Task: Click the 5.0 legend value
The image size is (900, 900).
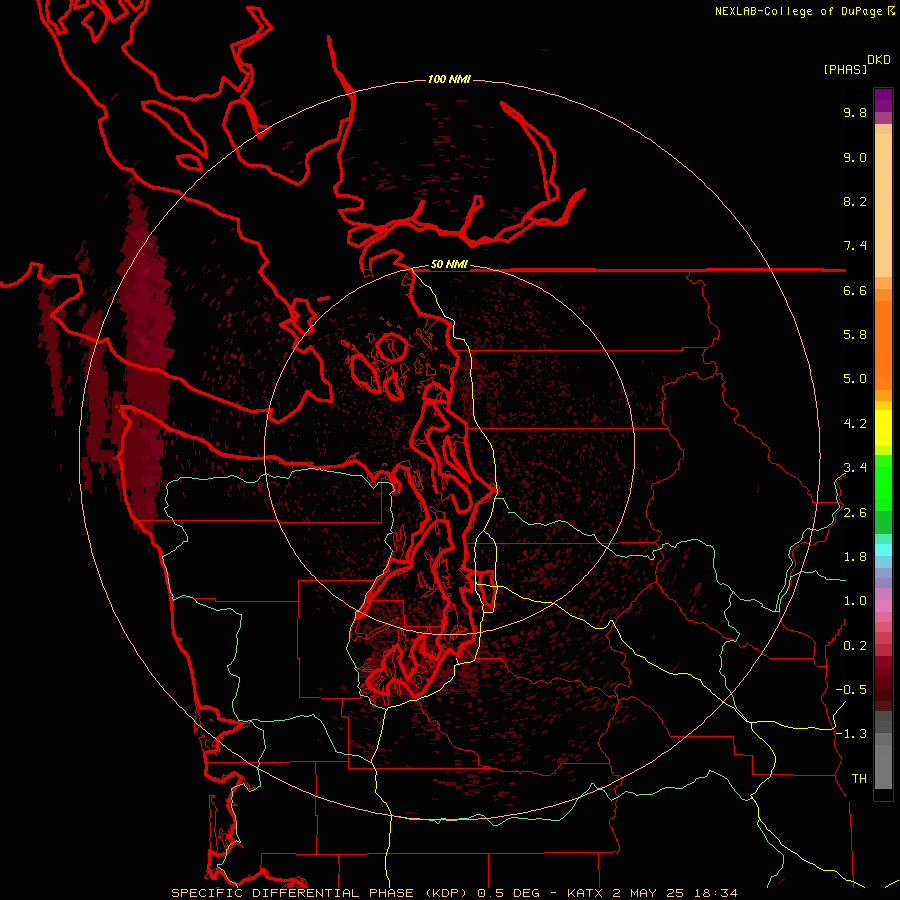Action: 855,379
